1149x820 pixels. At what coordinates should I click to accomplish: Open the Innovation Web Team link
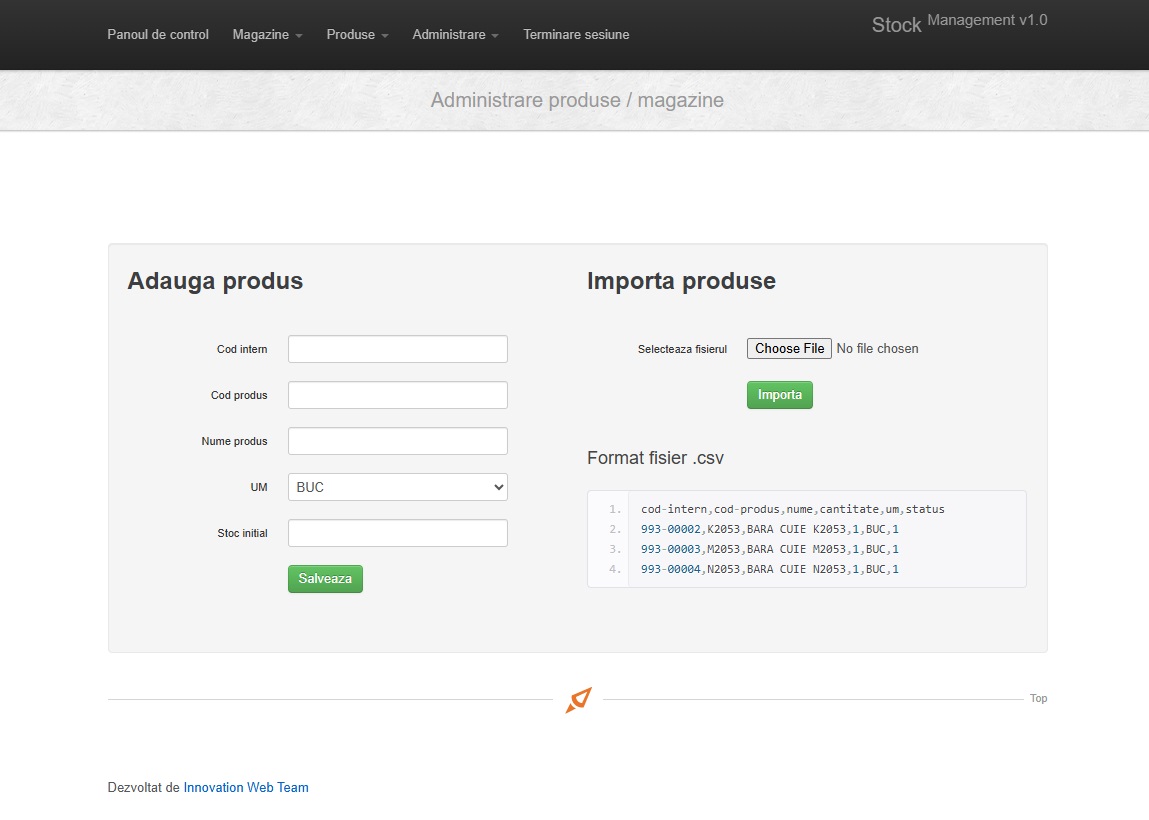tap(246, 787)
